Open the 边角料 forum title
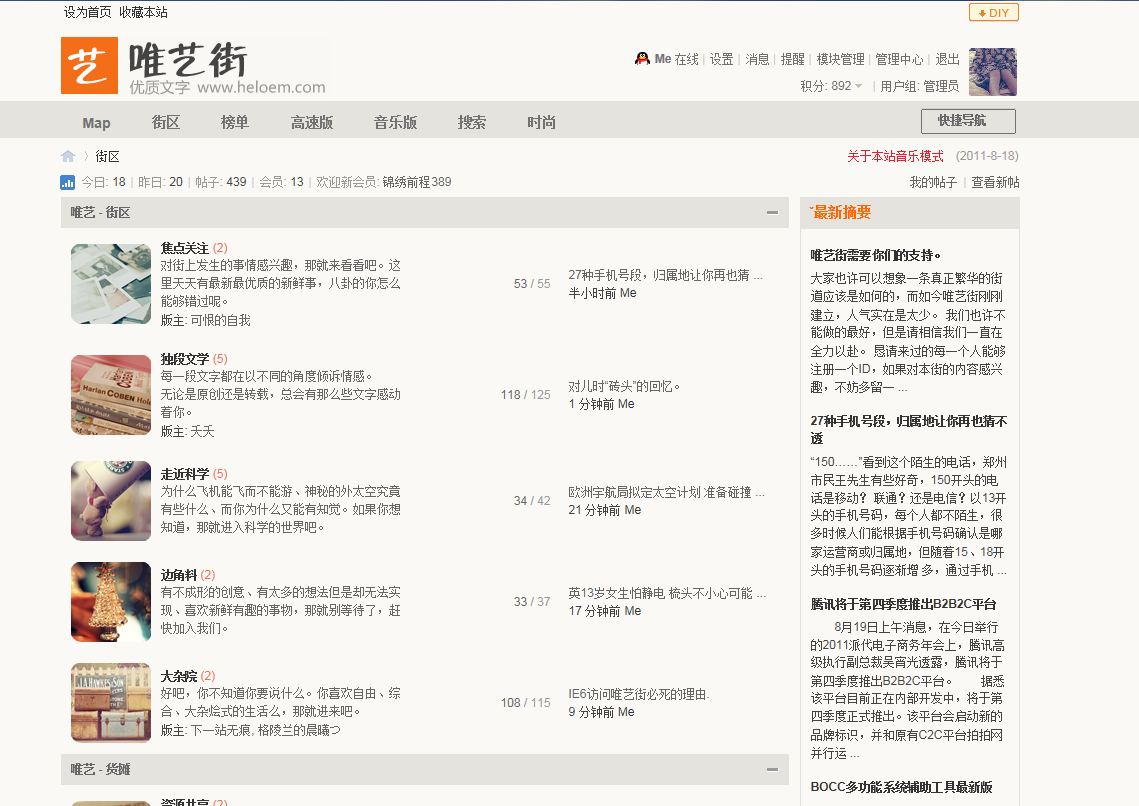Viewport: 1139px width, 806px height. pos(179,575)
